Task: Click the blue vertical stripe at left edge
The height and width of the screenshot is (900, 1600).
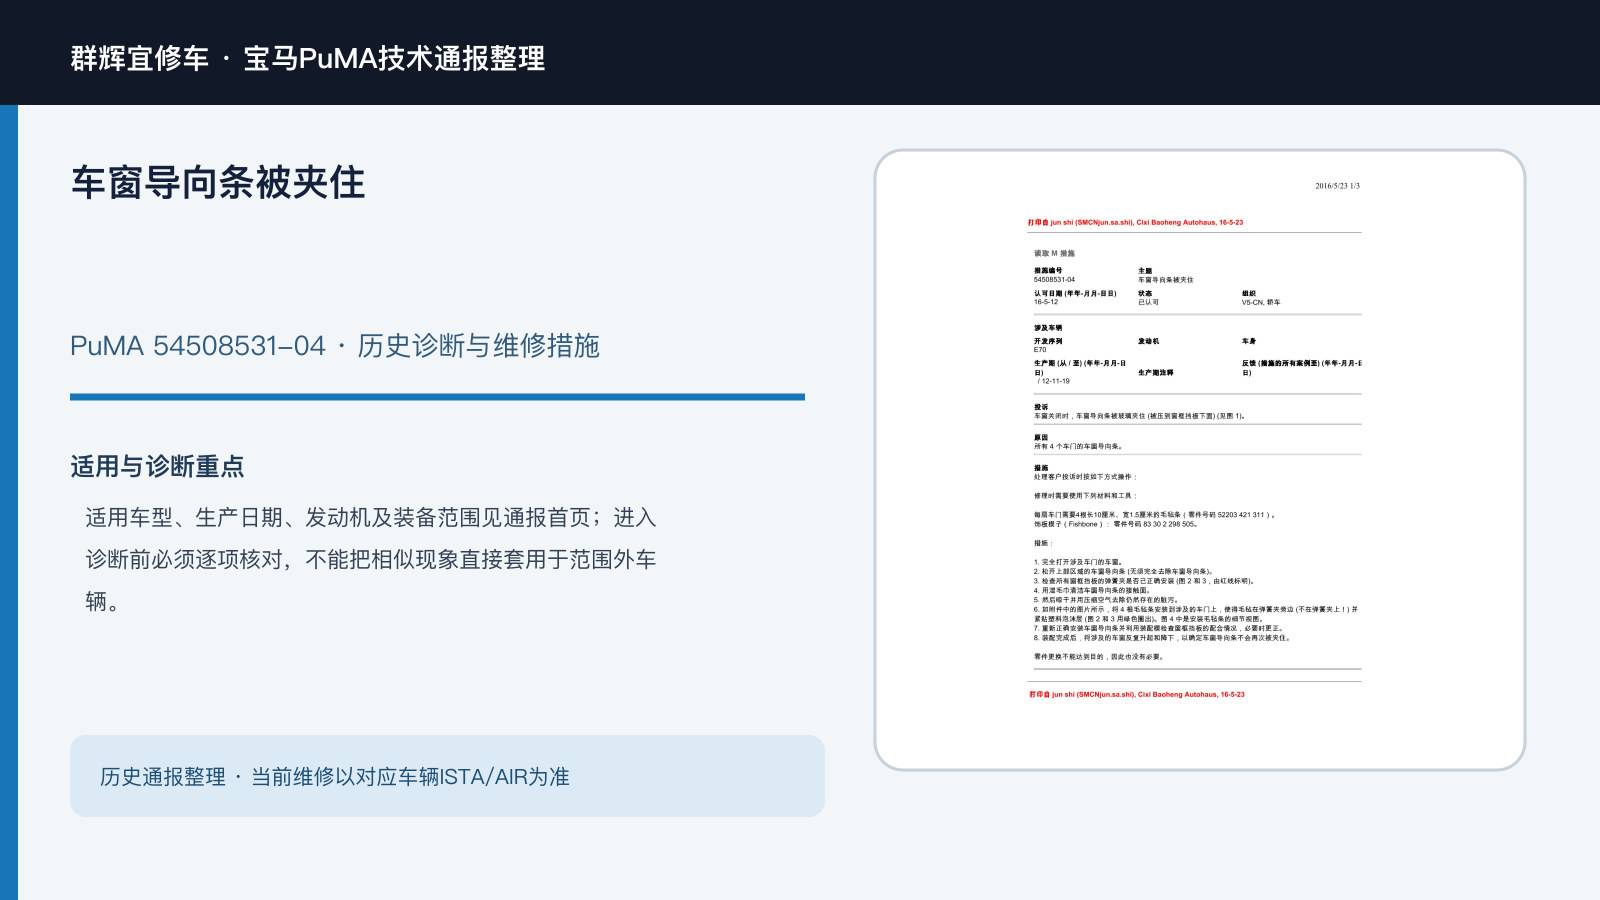Action: tap(9, 502)
